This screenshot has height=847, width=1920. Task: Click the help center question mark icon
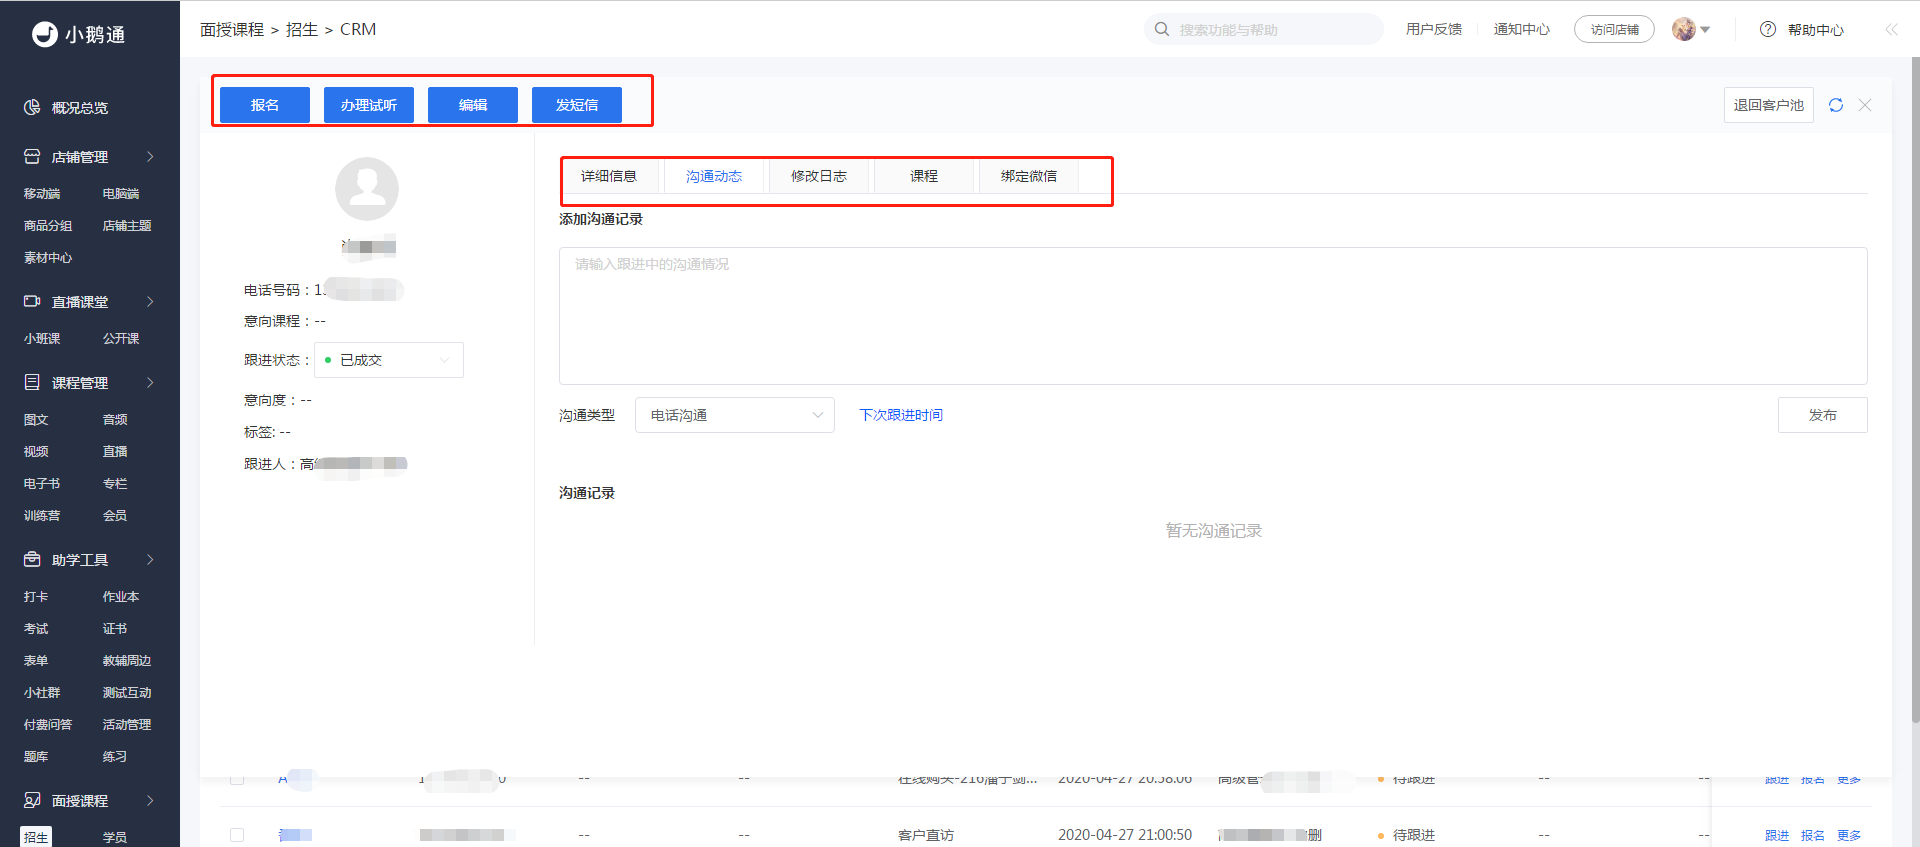coord(1768,29)
